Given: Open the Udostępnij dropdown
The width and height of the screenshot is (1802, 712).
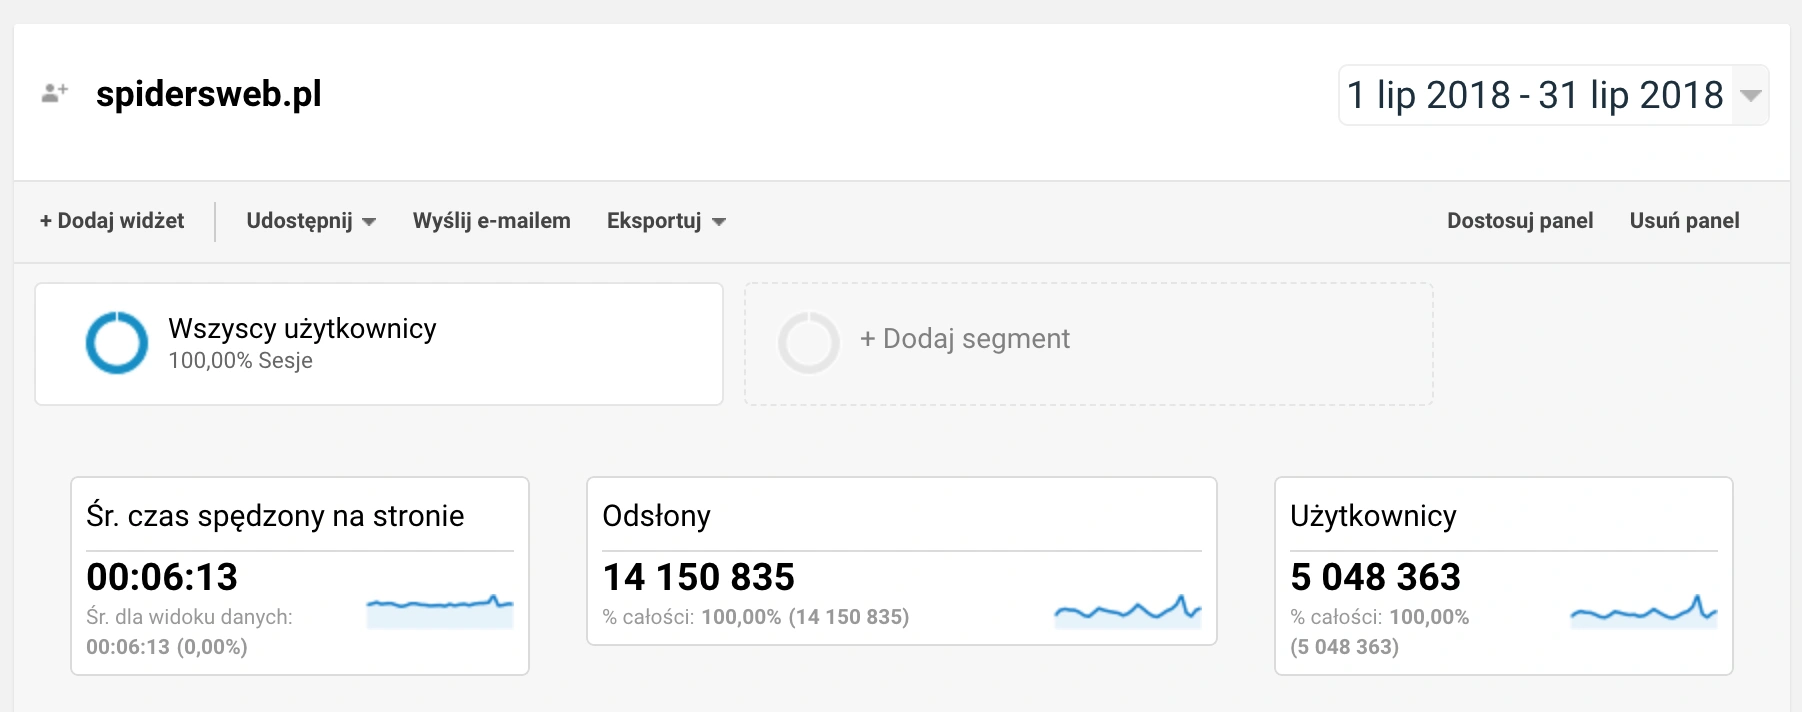Looking at the screenshot, I should coord(311,221).
